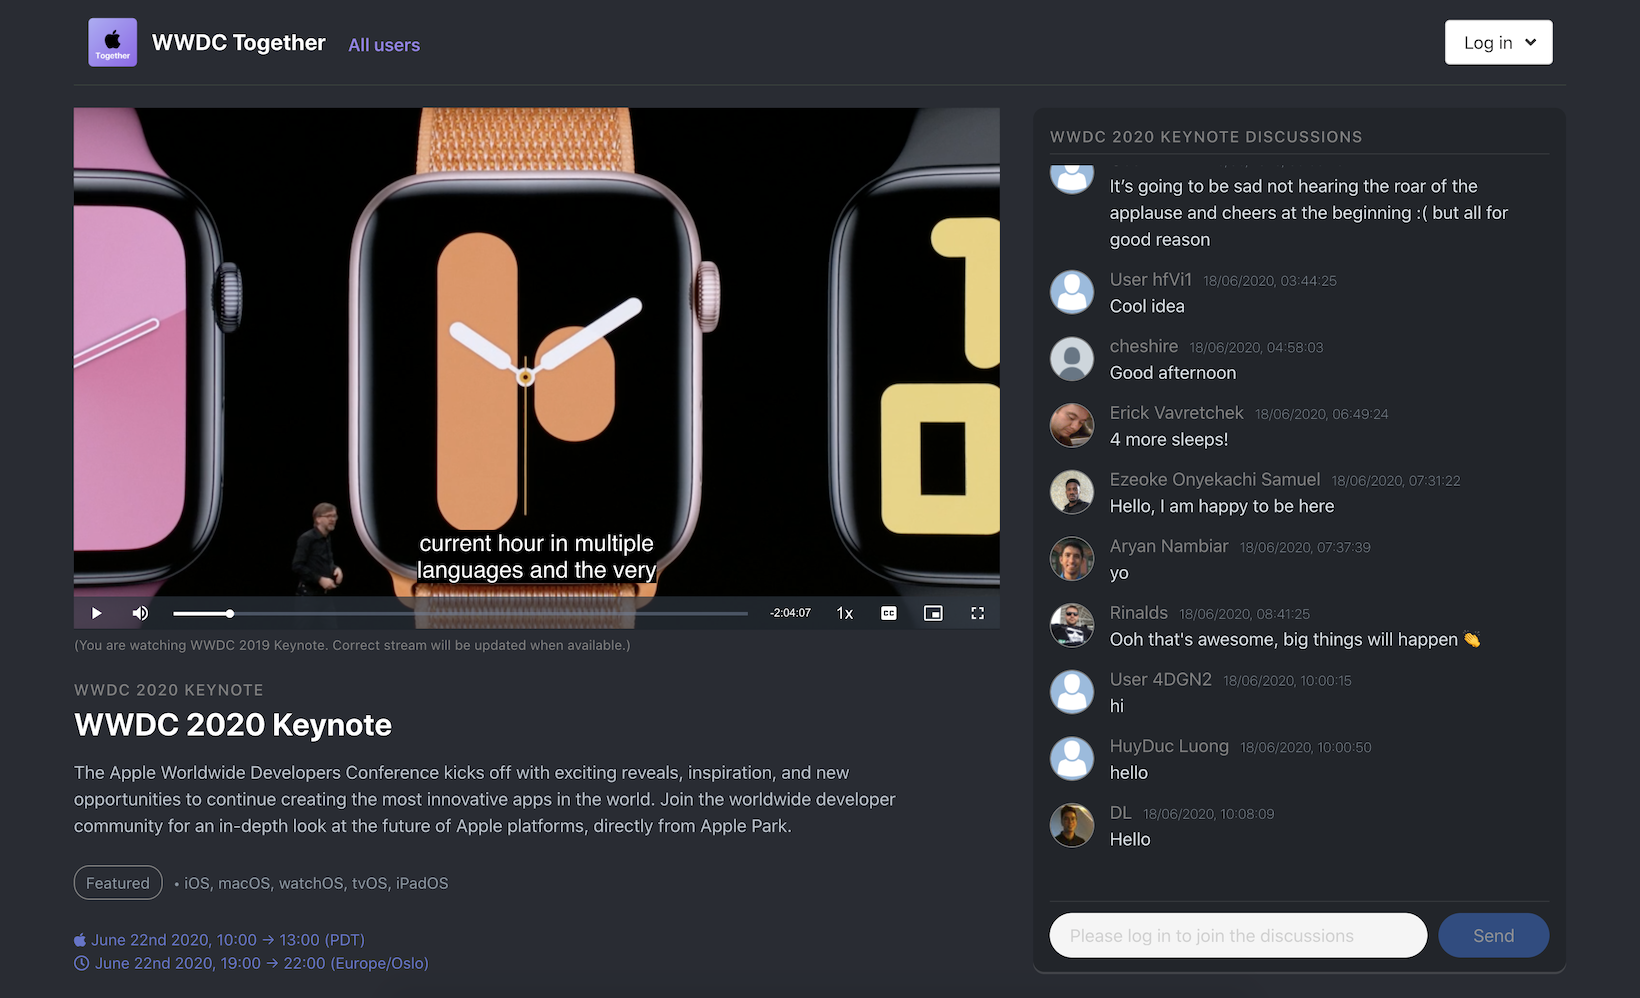The image size is (1640, 998).
Task: Click the message 'Hello, I am happy to be here'
Action: pos(1222,506)
